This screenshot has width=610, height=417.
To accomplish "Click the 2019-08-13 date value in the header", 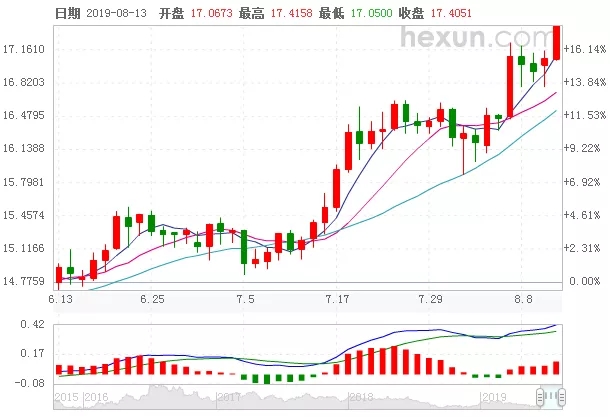I will [116, 13].
